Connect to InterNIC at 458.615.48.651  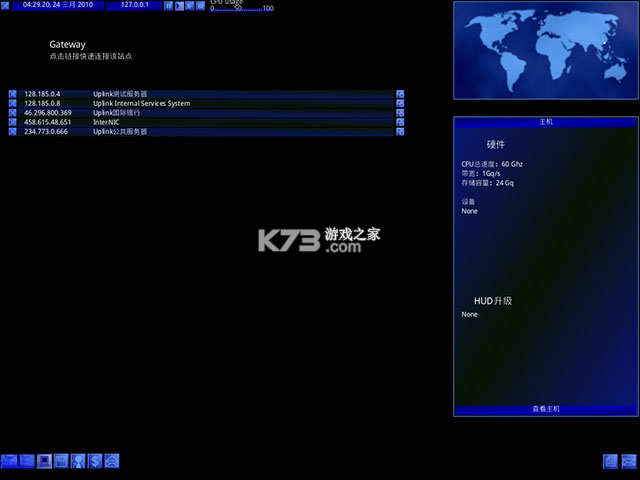tap(206, 122)
